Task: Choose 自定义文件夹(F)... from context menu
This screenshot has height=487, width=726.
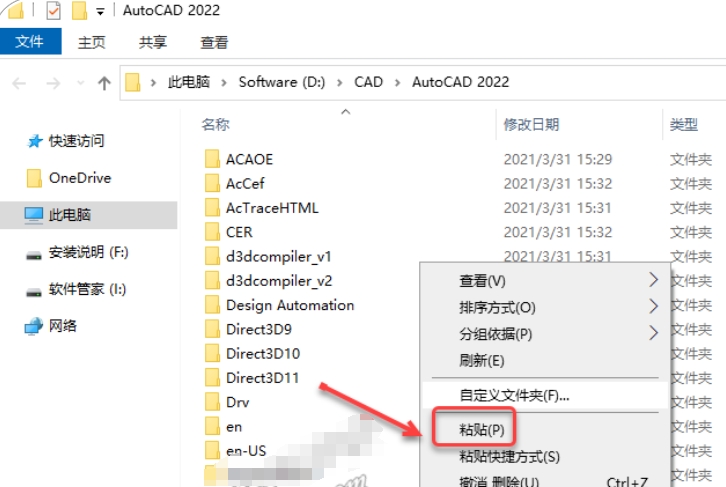Action: [x=545, y=395]
